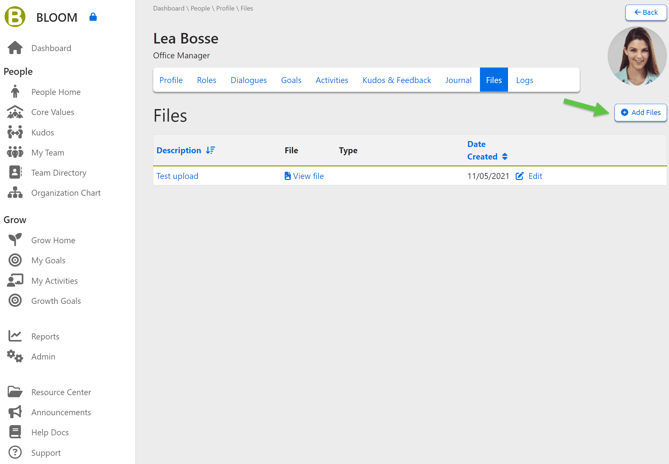
Task: Click the My Activities icon
Action: [15, 280]
